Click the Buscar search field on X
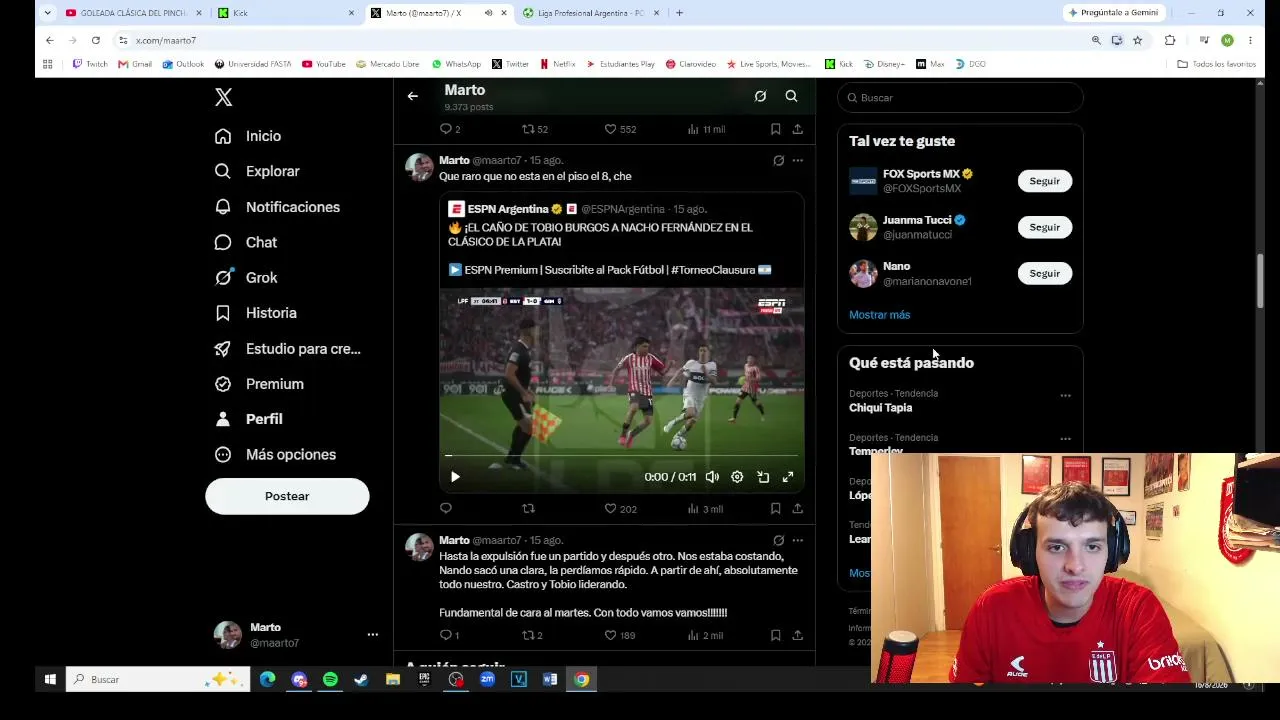1280x720 pixels. pyautogui.click(x=960, y=97)
